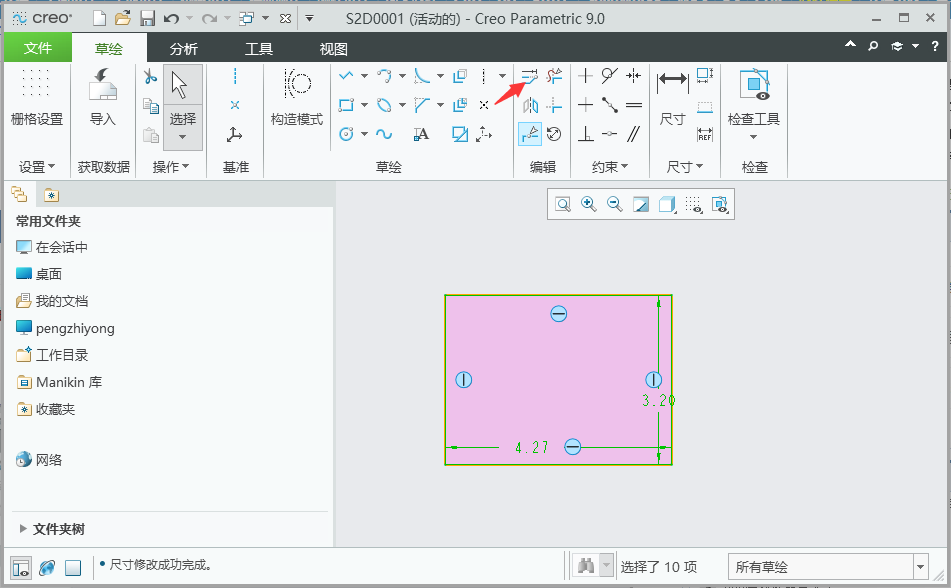This screenshot has height=588, width=951.
Task: Toggle Construction Mode (构造模式)
Action: pyautogui.click(x=297, y=98)
